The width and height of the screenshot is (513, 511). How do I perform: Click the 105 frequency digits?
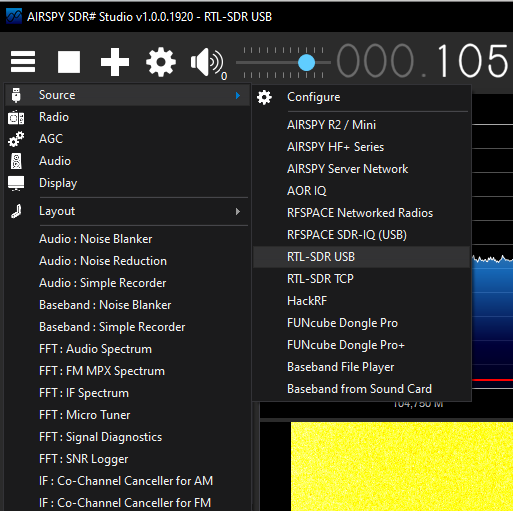[x=473, y=61]
